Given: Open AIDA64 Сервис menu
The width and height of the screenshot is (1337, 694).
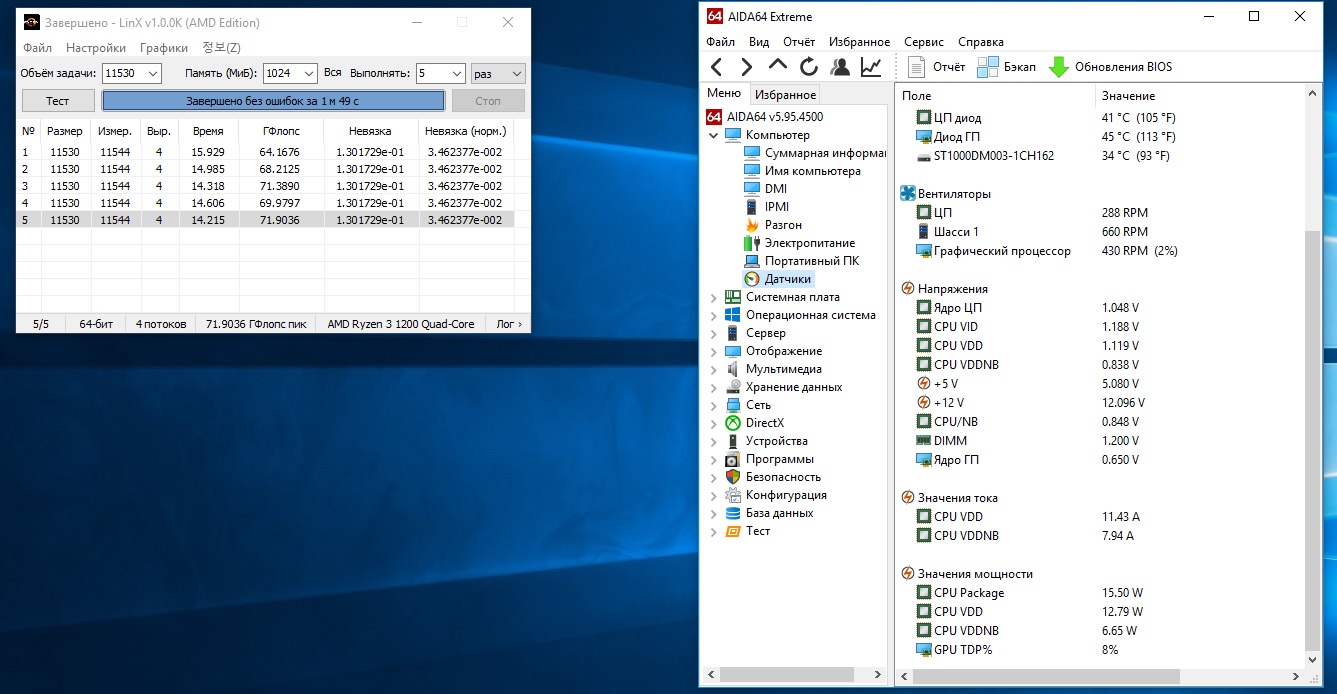Looking at the screenshot, I should [923, 42].
